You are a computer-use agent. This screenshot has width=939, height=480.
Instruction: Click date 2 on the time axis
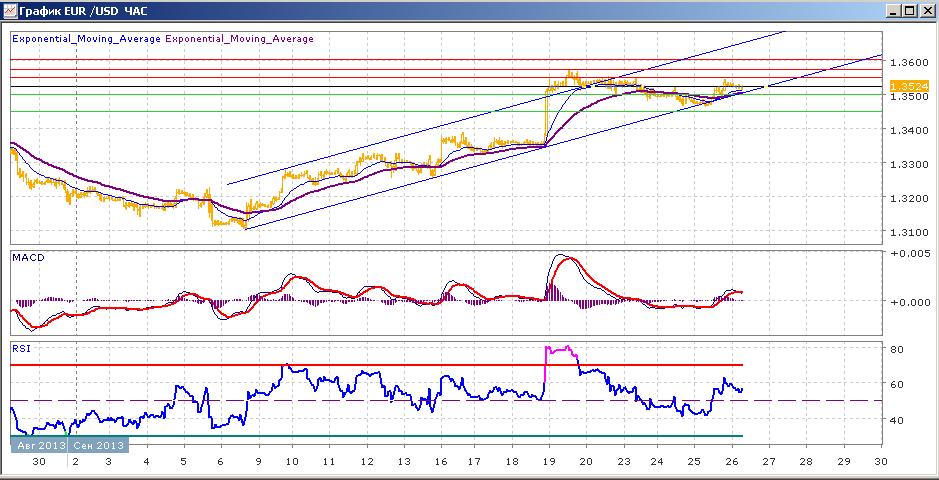pos(76,462)
